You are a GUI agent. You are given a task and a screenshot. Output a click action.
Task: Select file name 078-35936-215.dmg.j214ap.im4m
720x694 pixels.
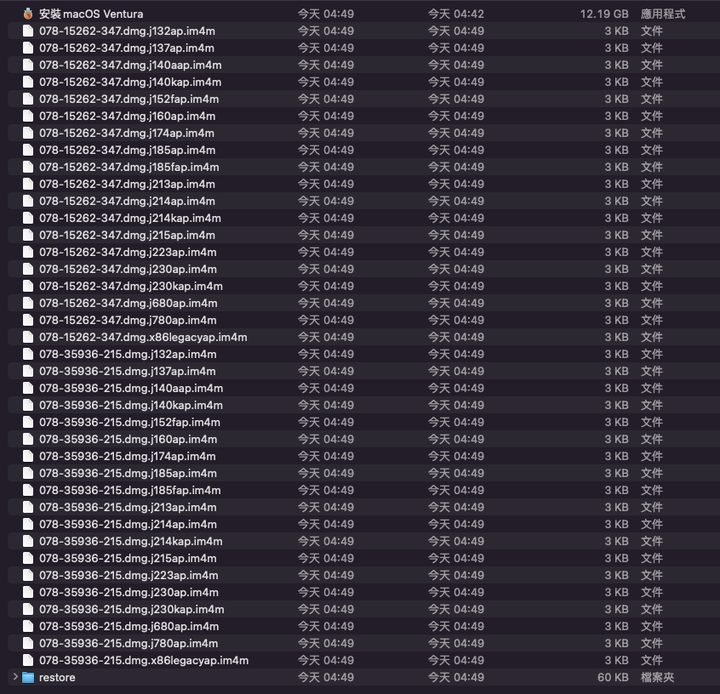click(128, 524)
